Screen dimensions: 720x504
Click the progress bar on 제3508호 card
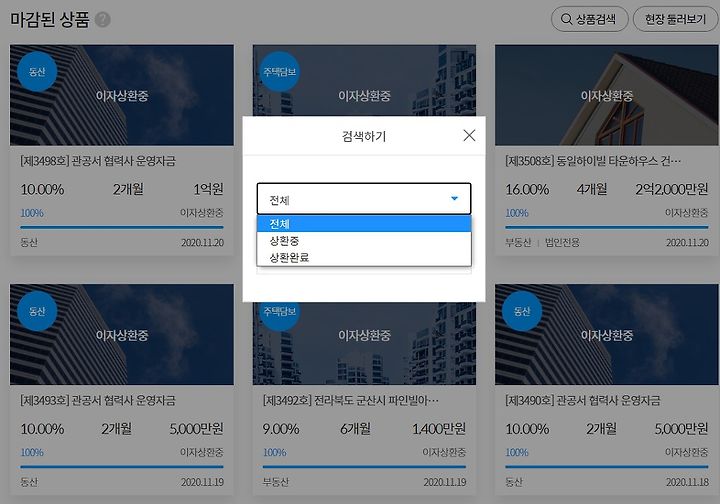(x=607, y=227)
